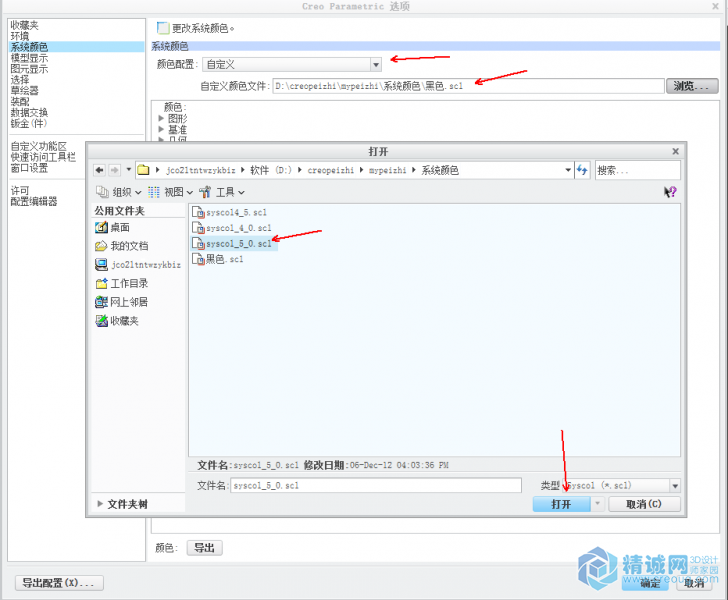Click the 文件名 file name input field

pos(376,485)
